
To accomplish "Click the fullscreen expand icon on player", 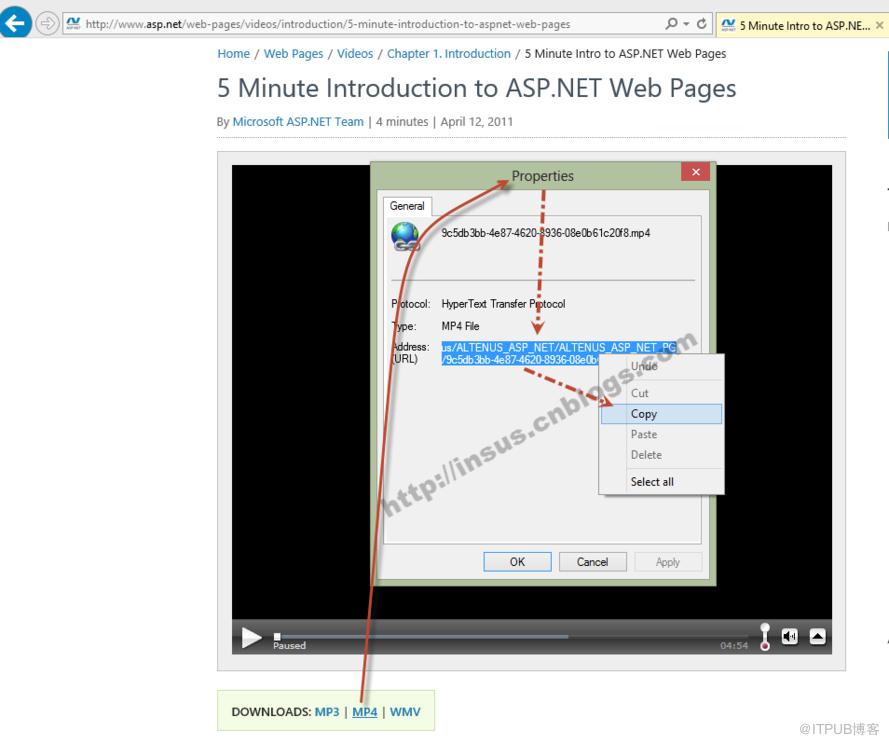I will coord(817,636).
